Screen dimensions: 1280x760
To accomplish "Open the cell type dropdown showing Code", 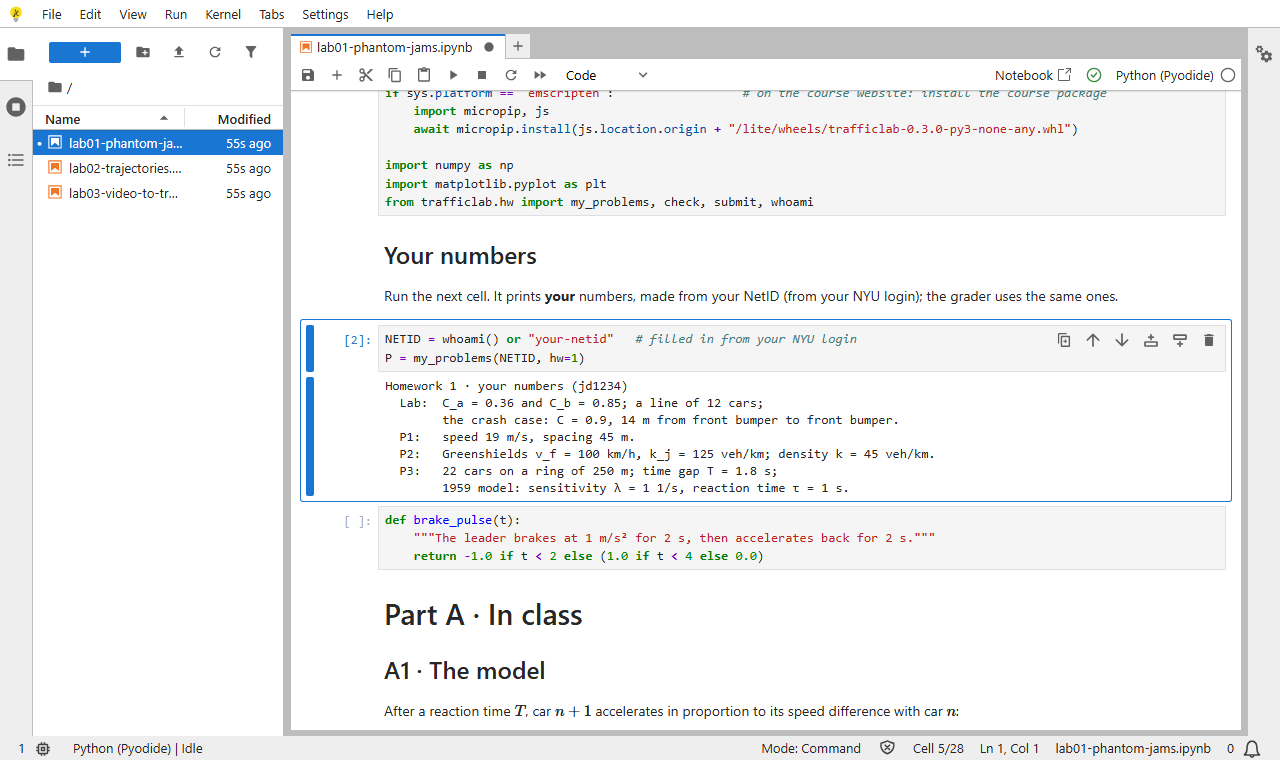I will 606,75.
